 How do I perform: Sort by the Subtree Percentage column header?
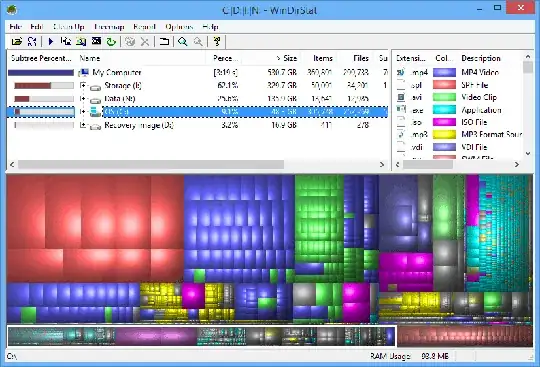(41, 58)
